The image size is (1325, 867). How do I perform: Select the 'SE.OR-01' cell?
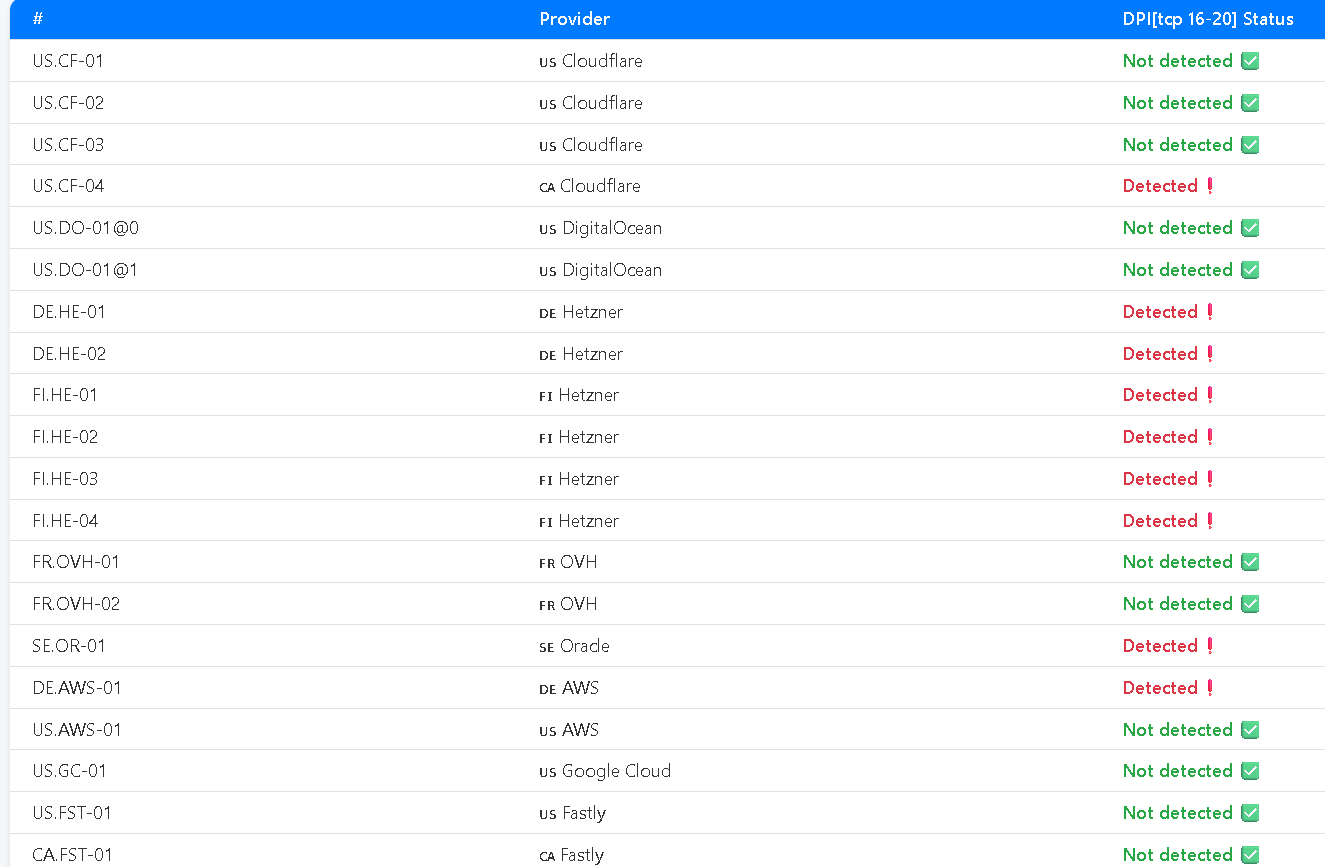pos(69,646)
